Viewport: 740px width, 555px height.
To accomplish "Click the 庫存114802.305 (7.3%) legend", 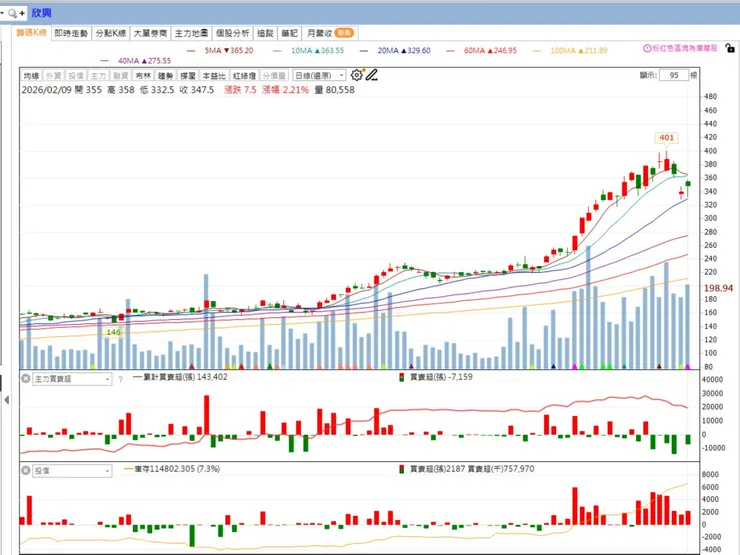I will coord(172,469).
